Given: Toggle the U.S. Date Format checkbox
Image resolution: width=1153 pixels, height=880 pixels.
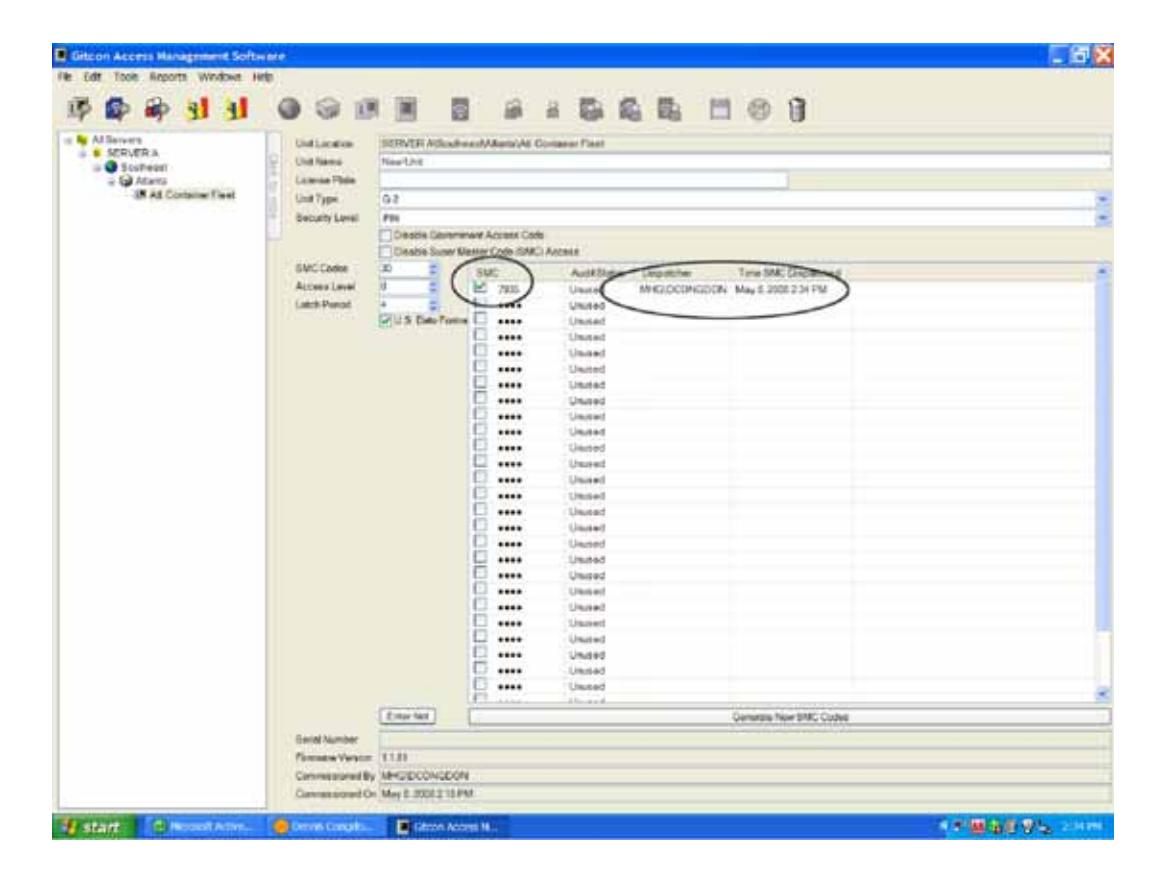Looking at the screenshot, I should coord(385,320).
